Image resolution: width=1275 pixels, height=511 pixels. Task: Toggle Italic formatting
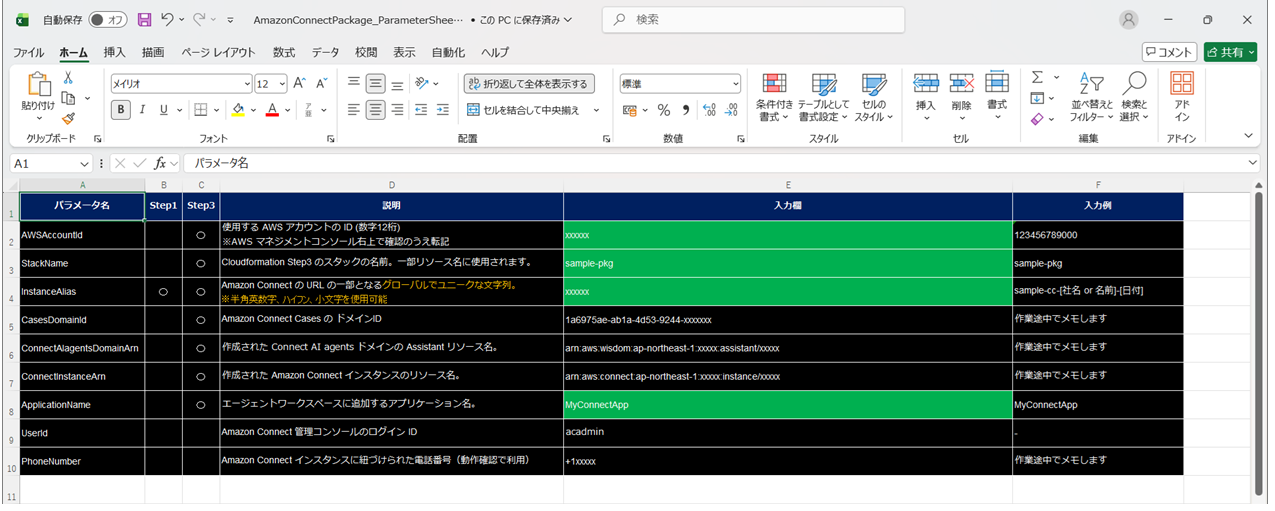pos(143,110)
